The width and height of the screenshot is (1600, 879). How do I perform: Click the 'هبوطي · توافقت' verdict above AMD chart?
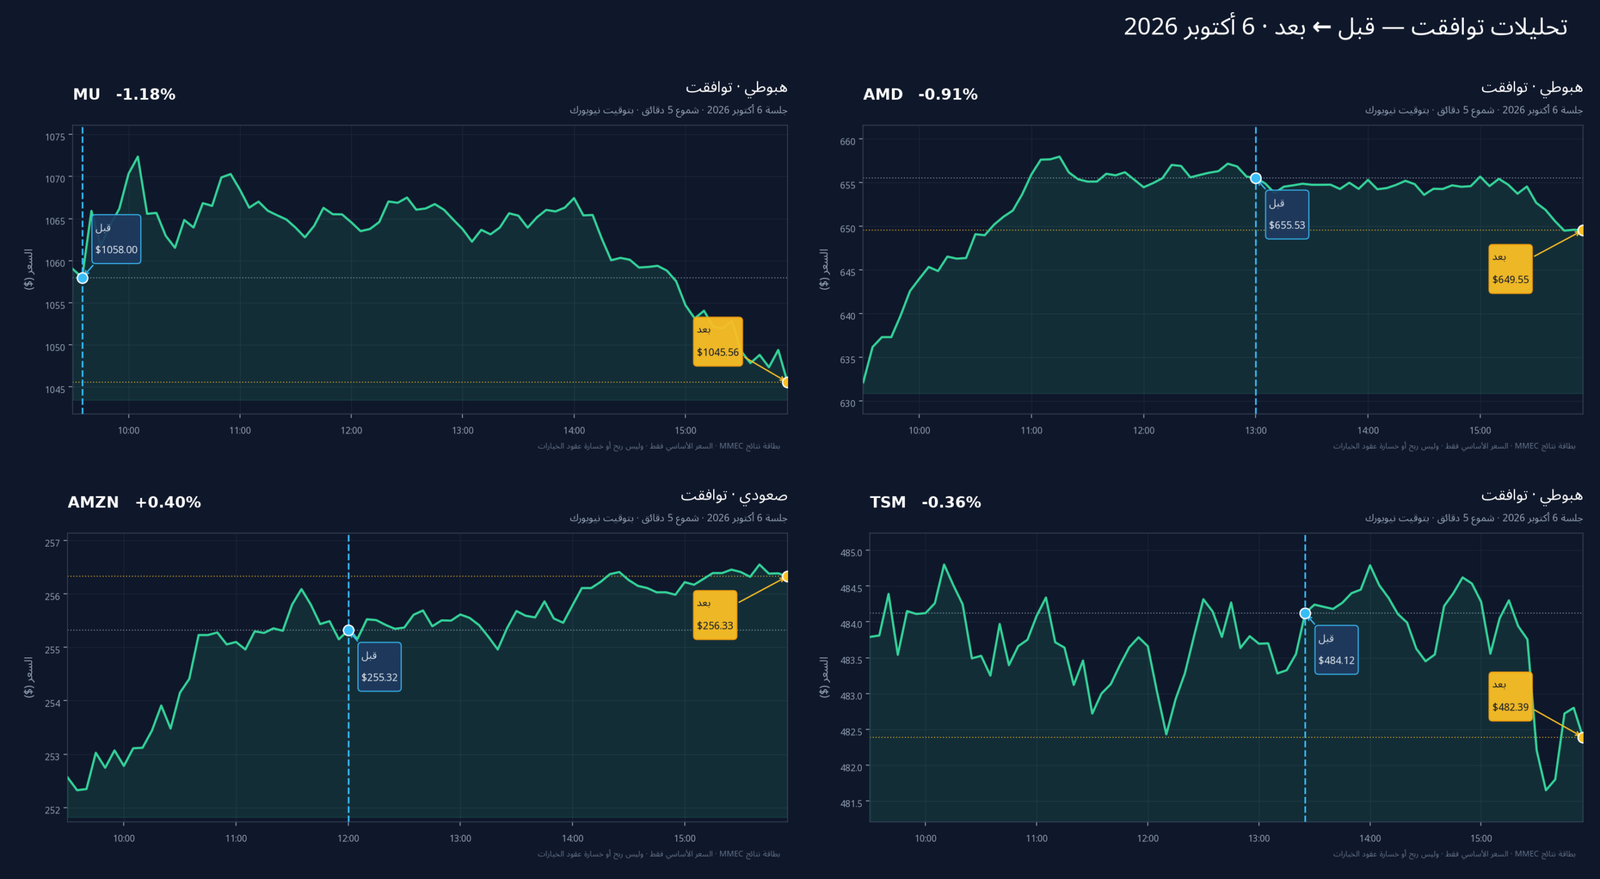1532,87
